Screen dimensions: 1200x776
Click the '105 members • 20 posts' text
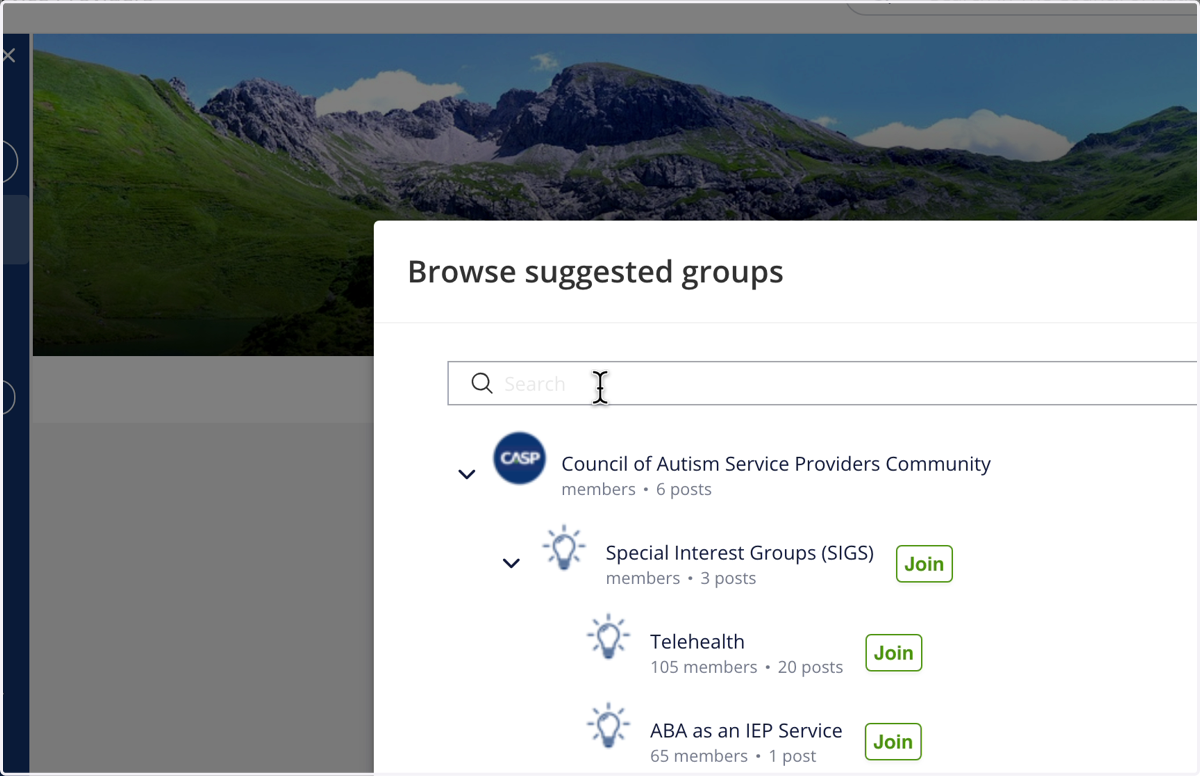point(746,667)
